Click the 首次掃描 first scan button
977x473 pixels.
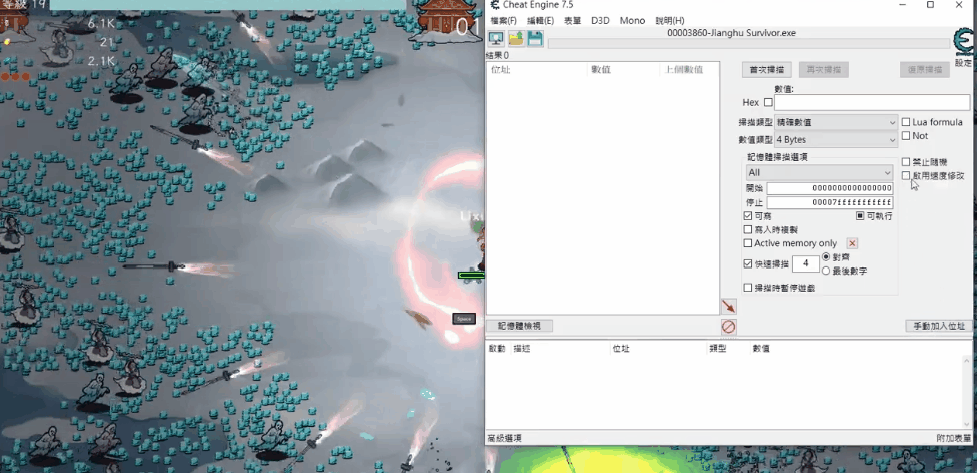coord(766,70)
